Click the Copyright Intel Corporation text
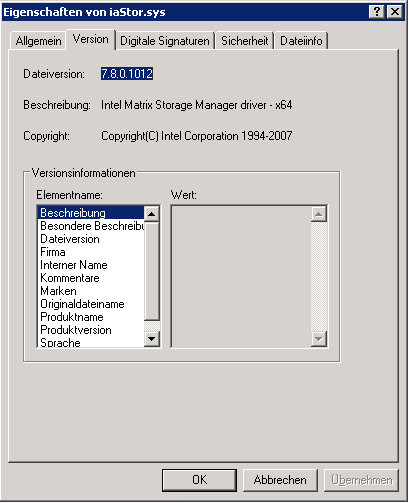The width and height of the screenshot is (408, 503). pos(197,136)
